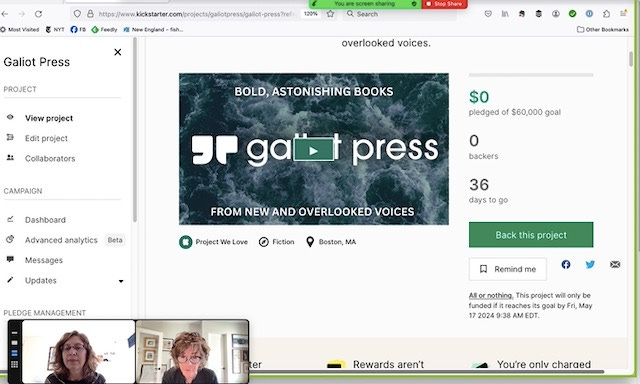Click the Zoom minimize-view icon in video panel
640x384 pixels.
(14, 332)
